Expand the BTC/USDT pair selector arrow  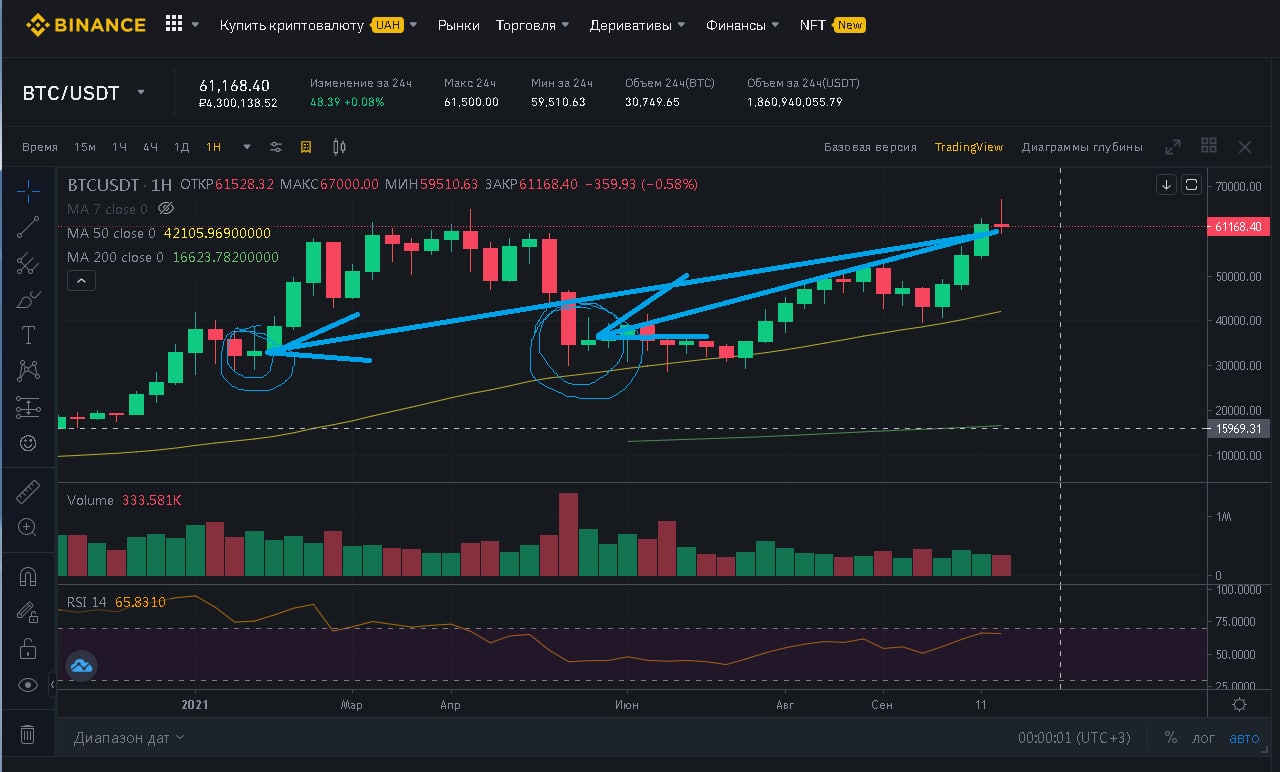141,92
